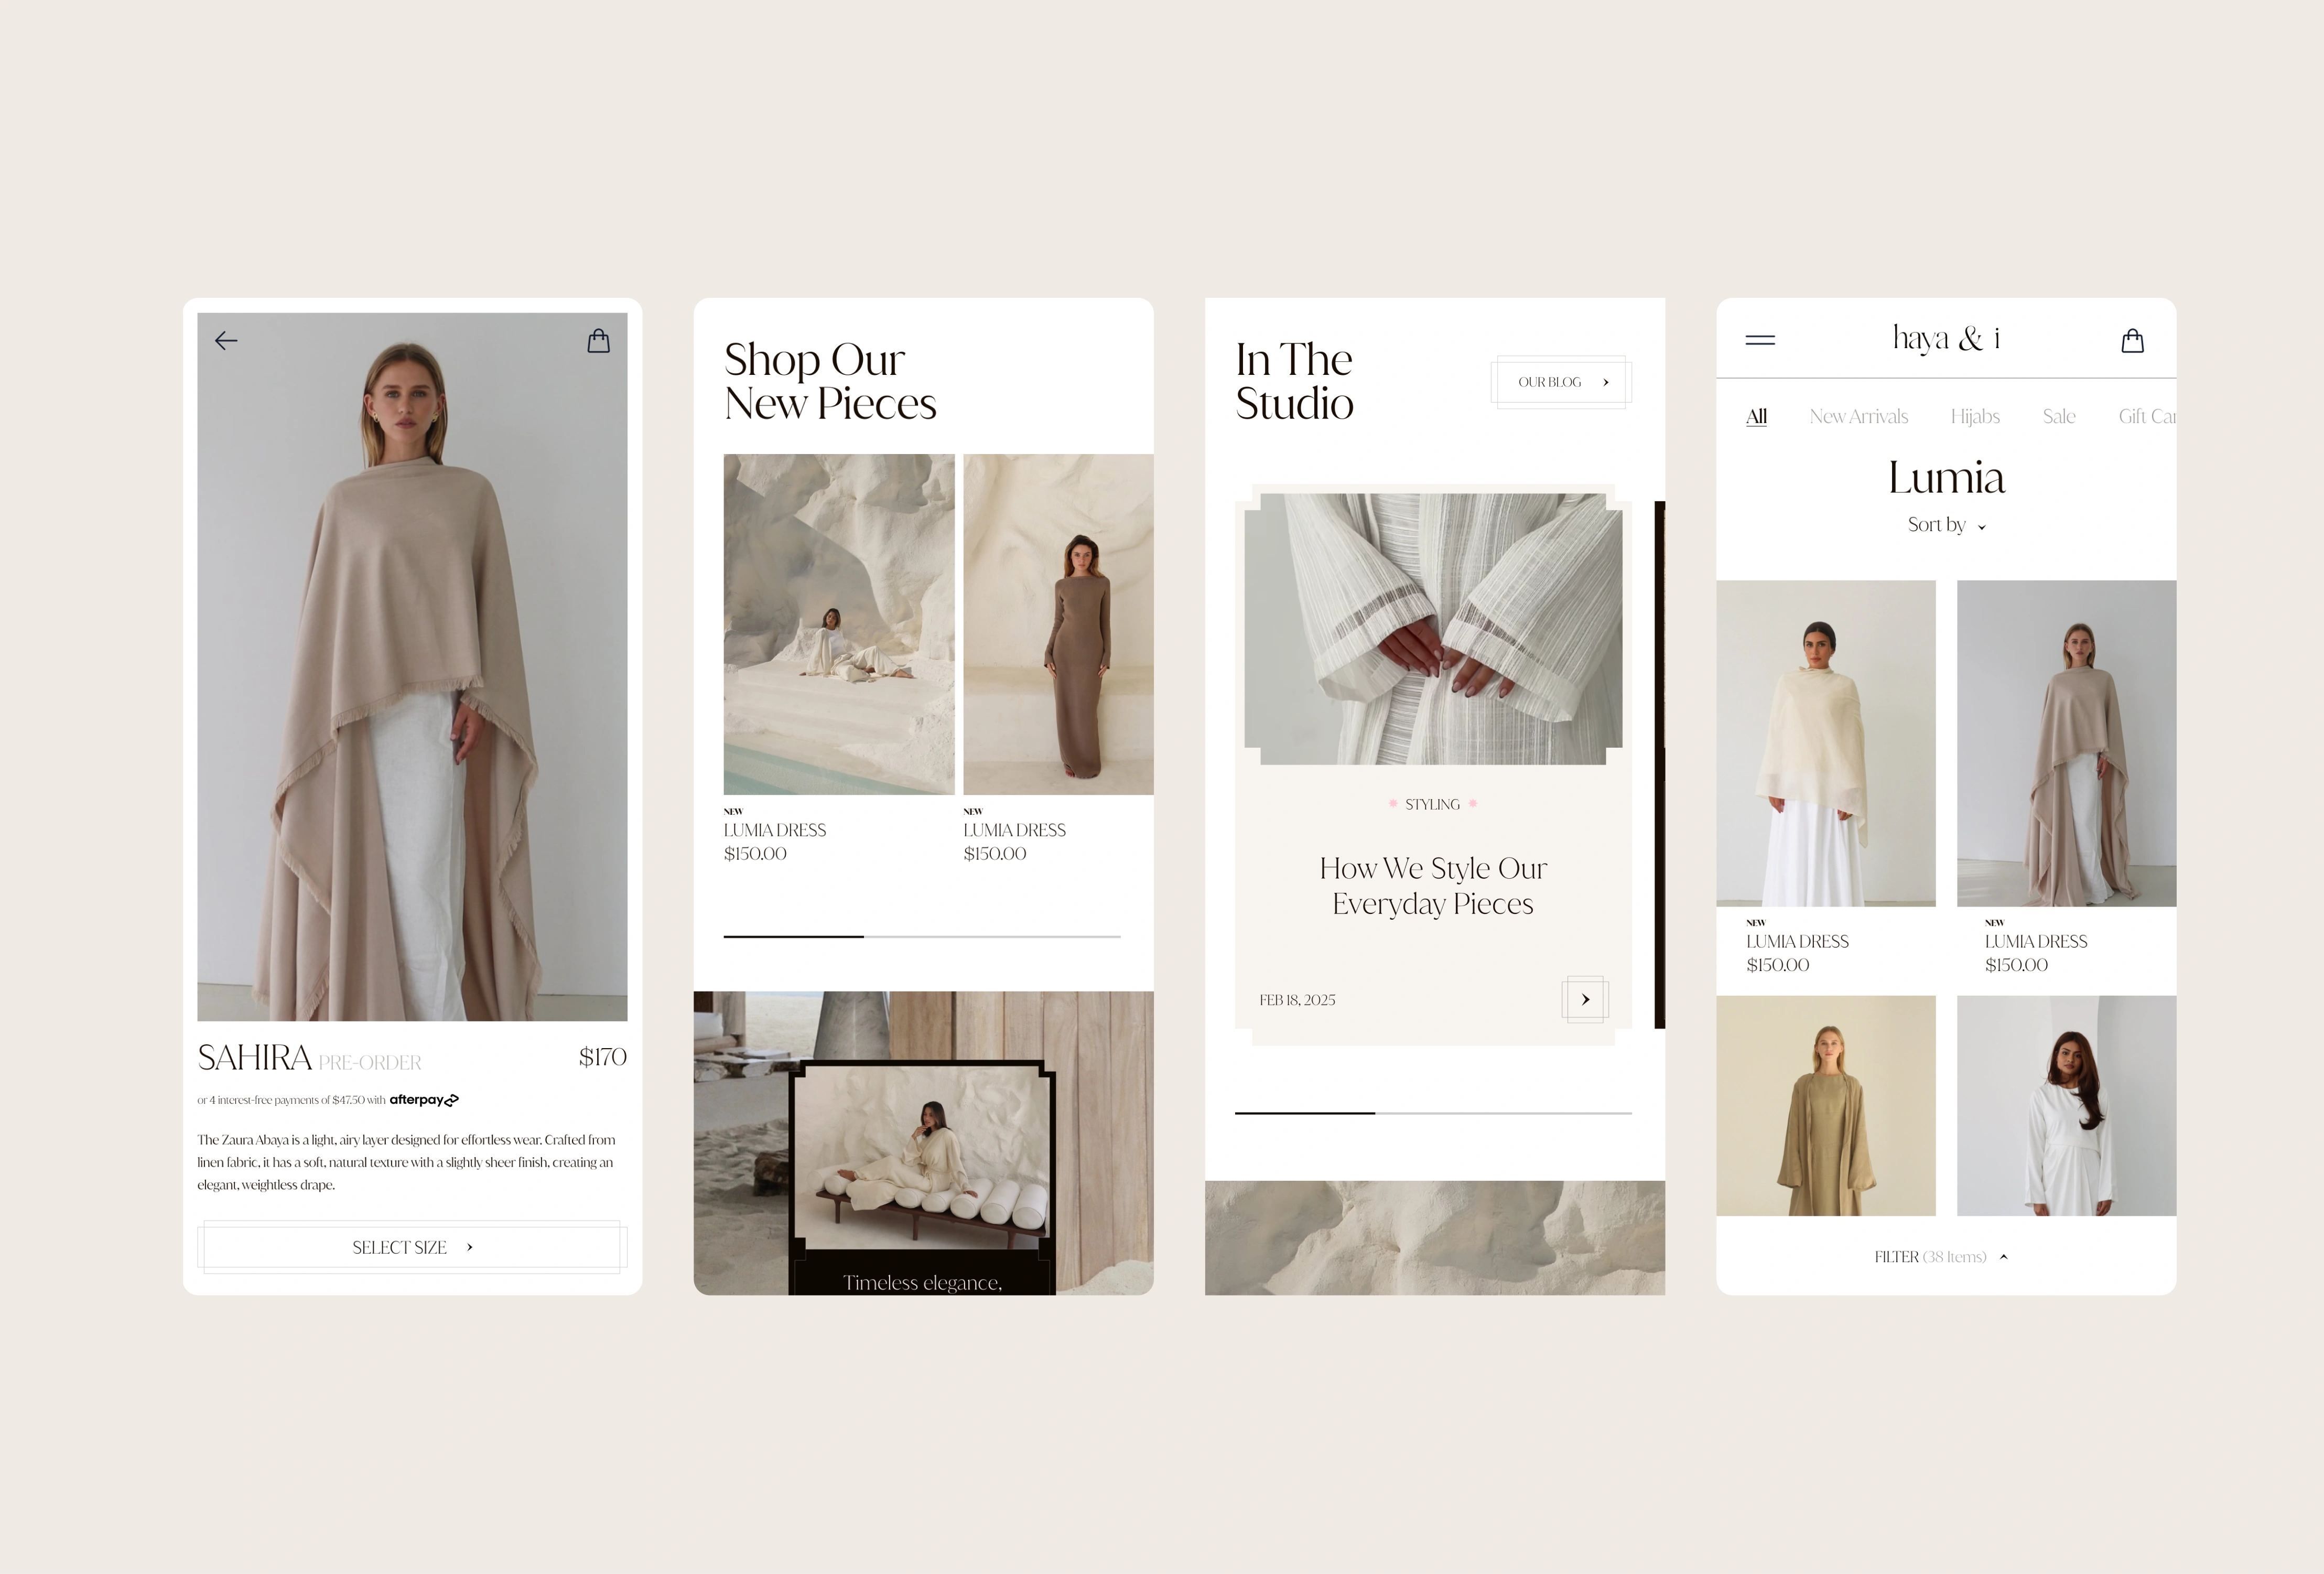Click the back arrow on Sahira page
Screen dimensions: 2324x1574
coord(226,341)
